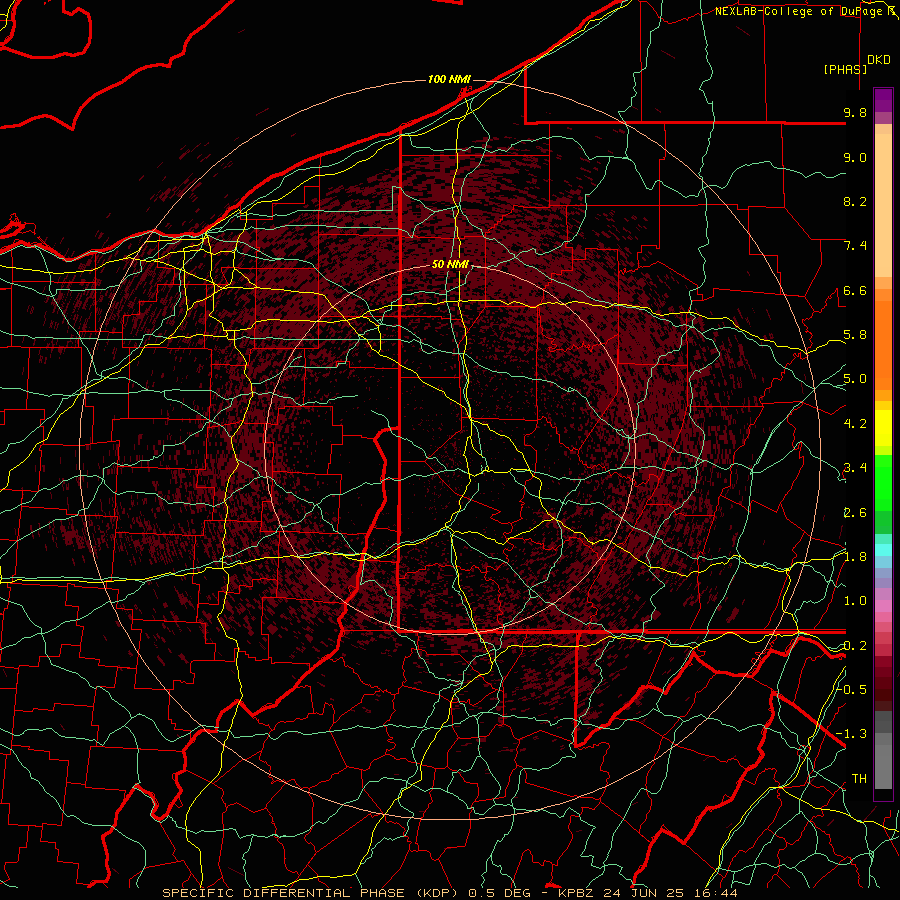The image size is (900, 900).
Task: Click the 50 NMI range ring label
Action: [x=450, y=265]
